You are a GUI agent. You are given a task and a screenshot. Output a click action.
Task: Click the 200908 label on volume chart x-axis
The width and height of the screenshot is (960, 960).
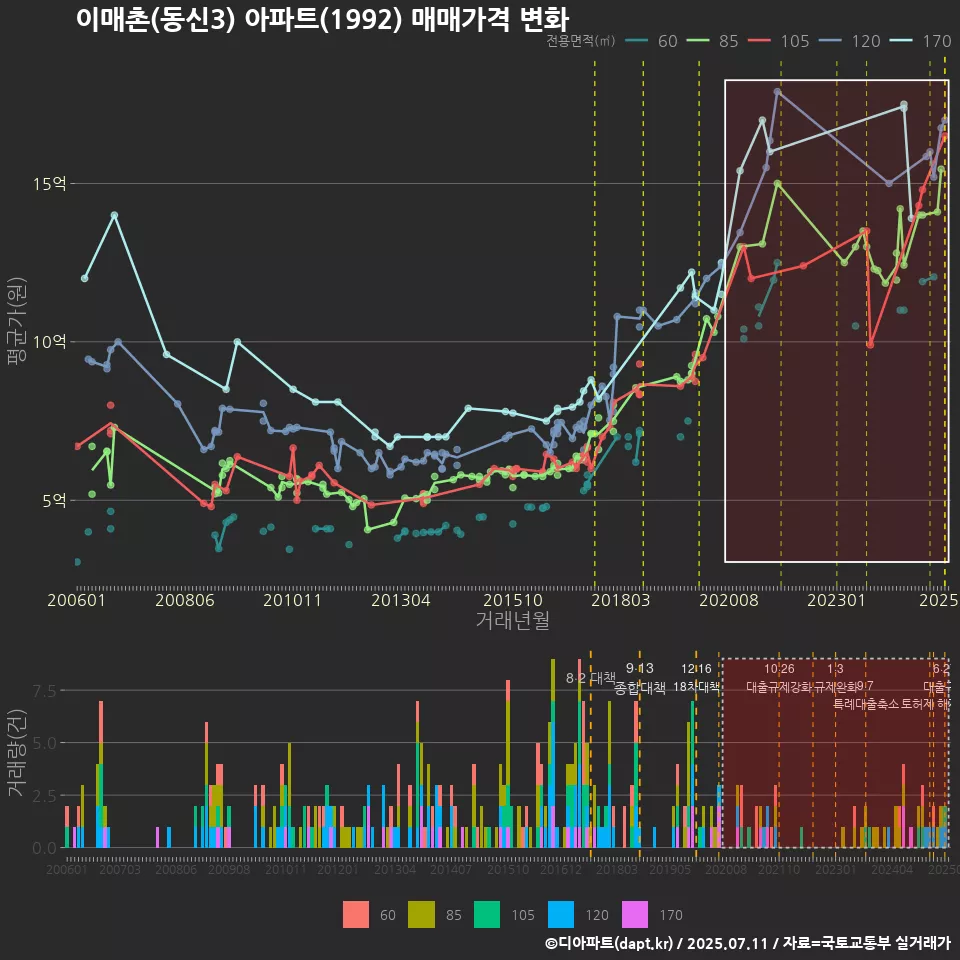[x=229, y=869]
